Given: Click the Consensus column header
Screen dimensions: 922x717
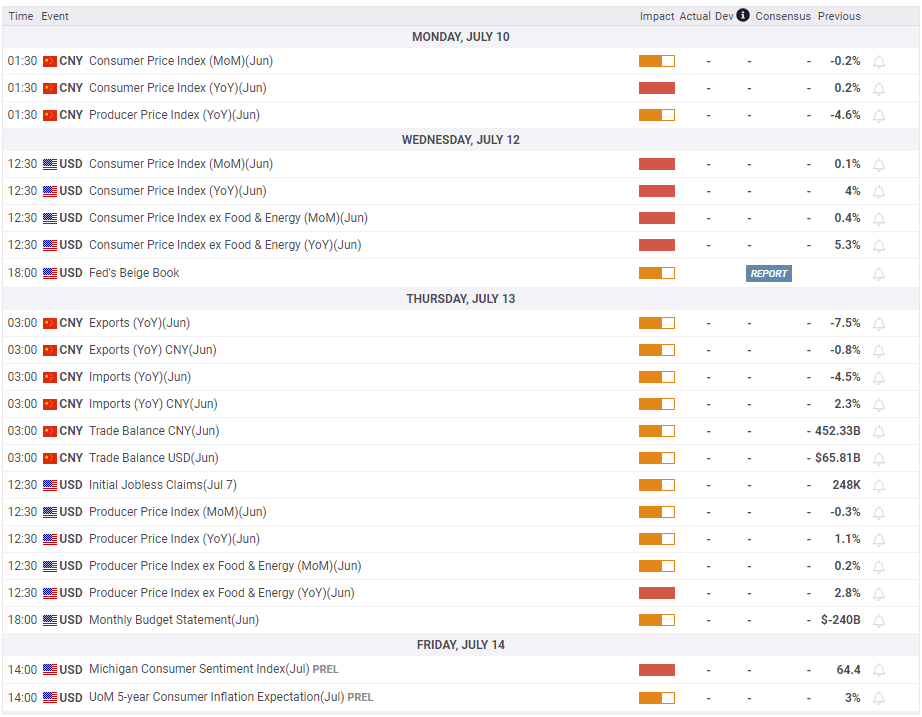Looking at the screenshot, I should (783, 16).
